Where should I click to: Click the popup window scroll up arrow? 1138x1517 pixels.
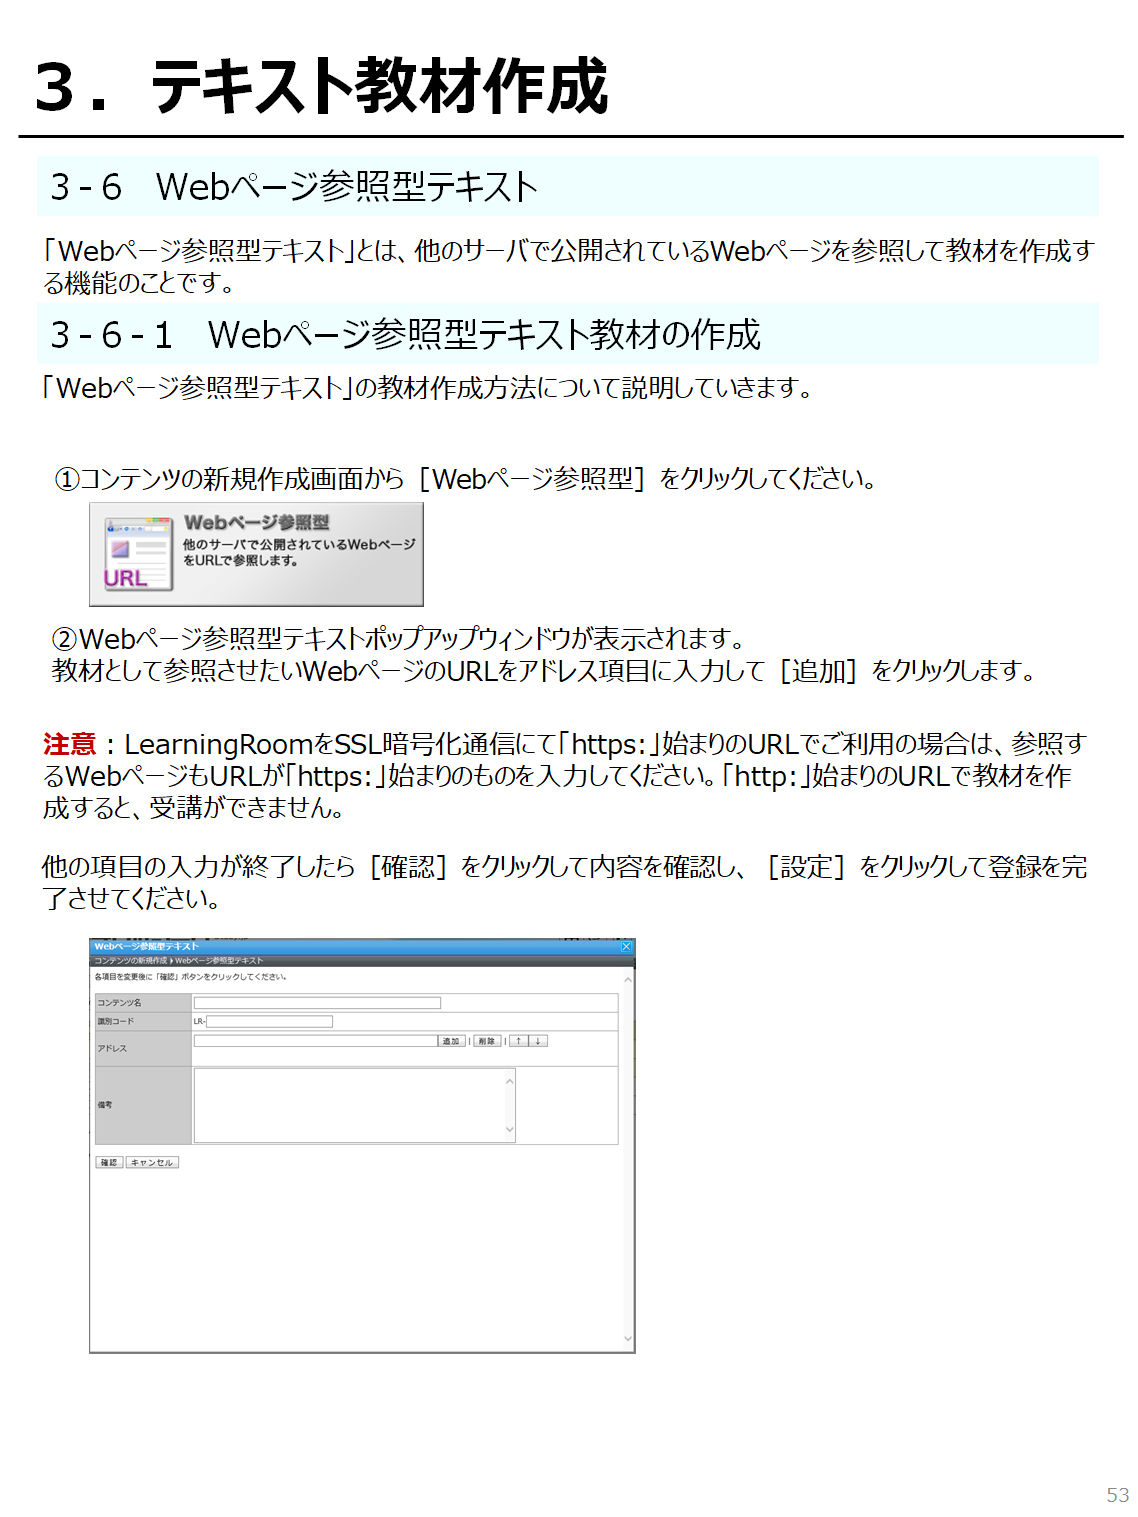(x=628, y=980)
